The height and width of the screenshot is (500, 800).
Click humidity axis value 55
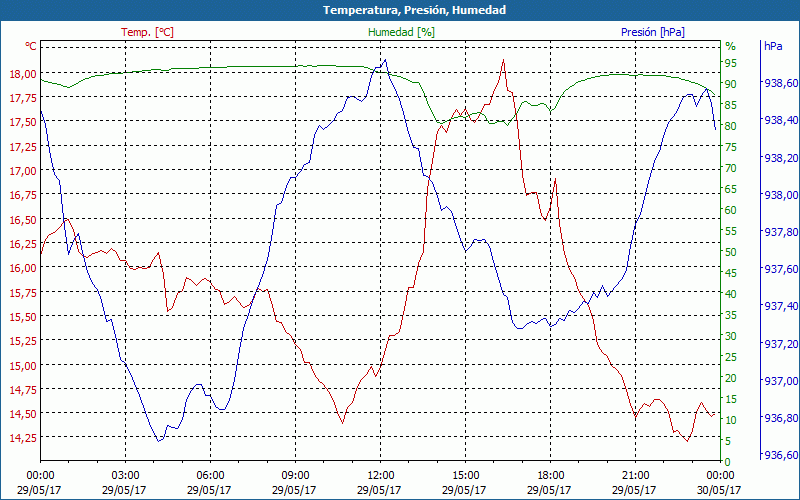(x=731, y=231)
